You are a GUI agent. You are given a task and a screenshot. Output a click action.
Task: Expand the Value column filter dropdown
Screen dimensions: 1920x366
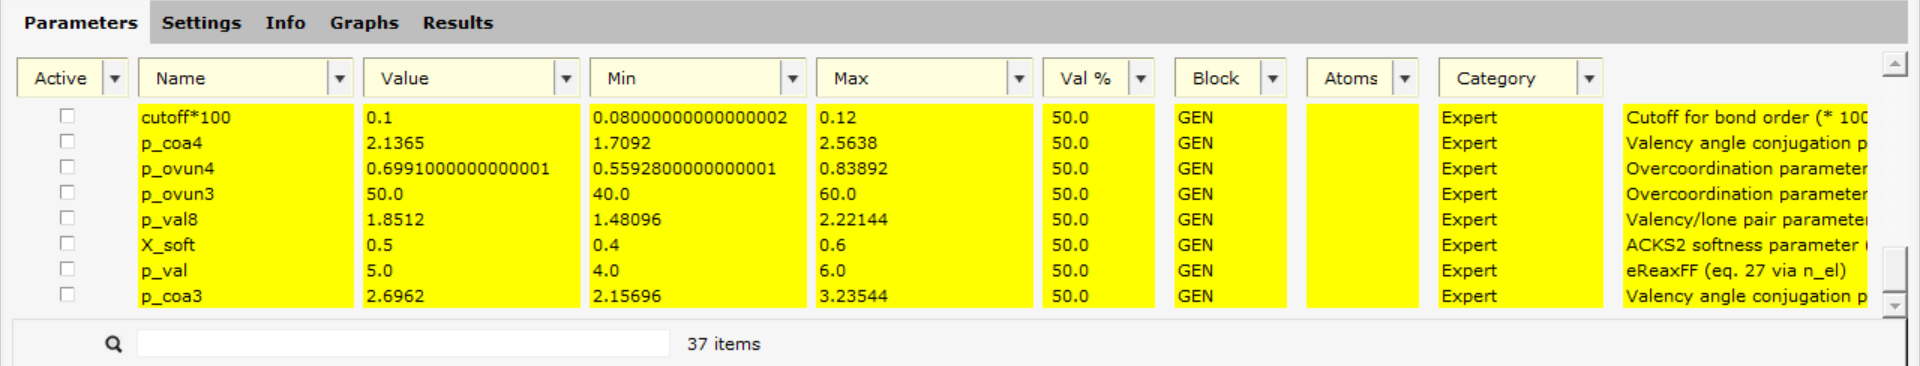[x=566, y=78]
